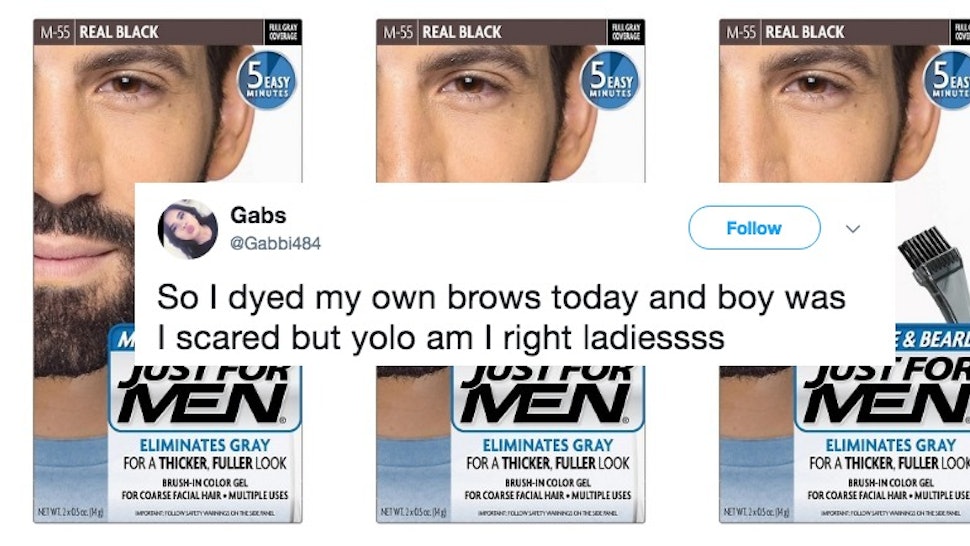The image size is (970, 546).
Task: Click the middle box's Full Gray Coverage label
Action: (626, 32)
